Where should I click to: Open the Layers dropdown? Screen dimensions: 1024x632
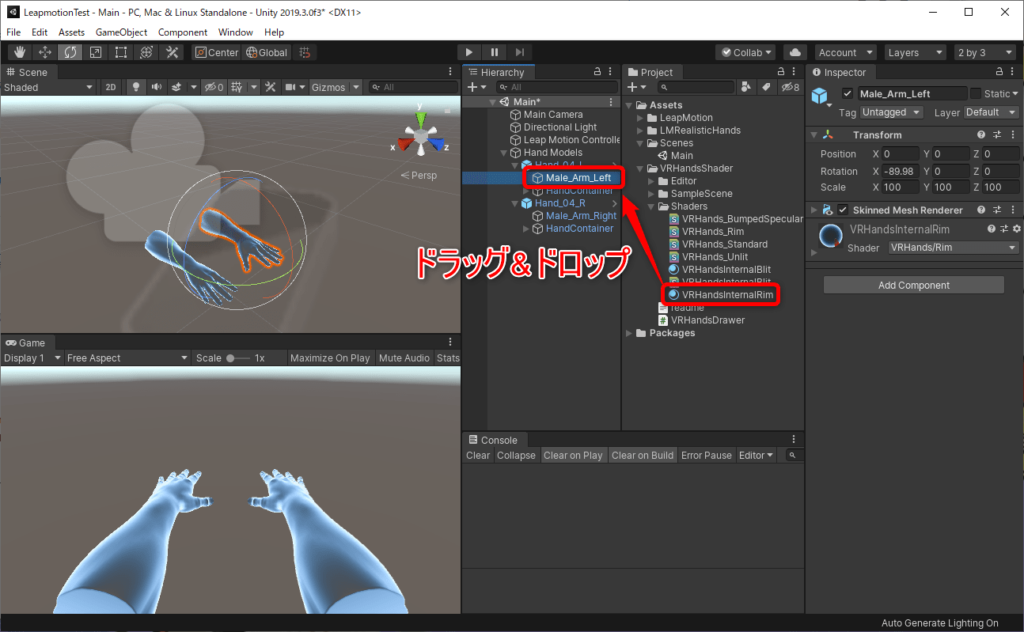pyautogui.click(x=915, y=52)
